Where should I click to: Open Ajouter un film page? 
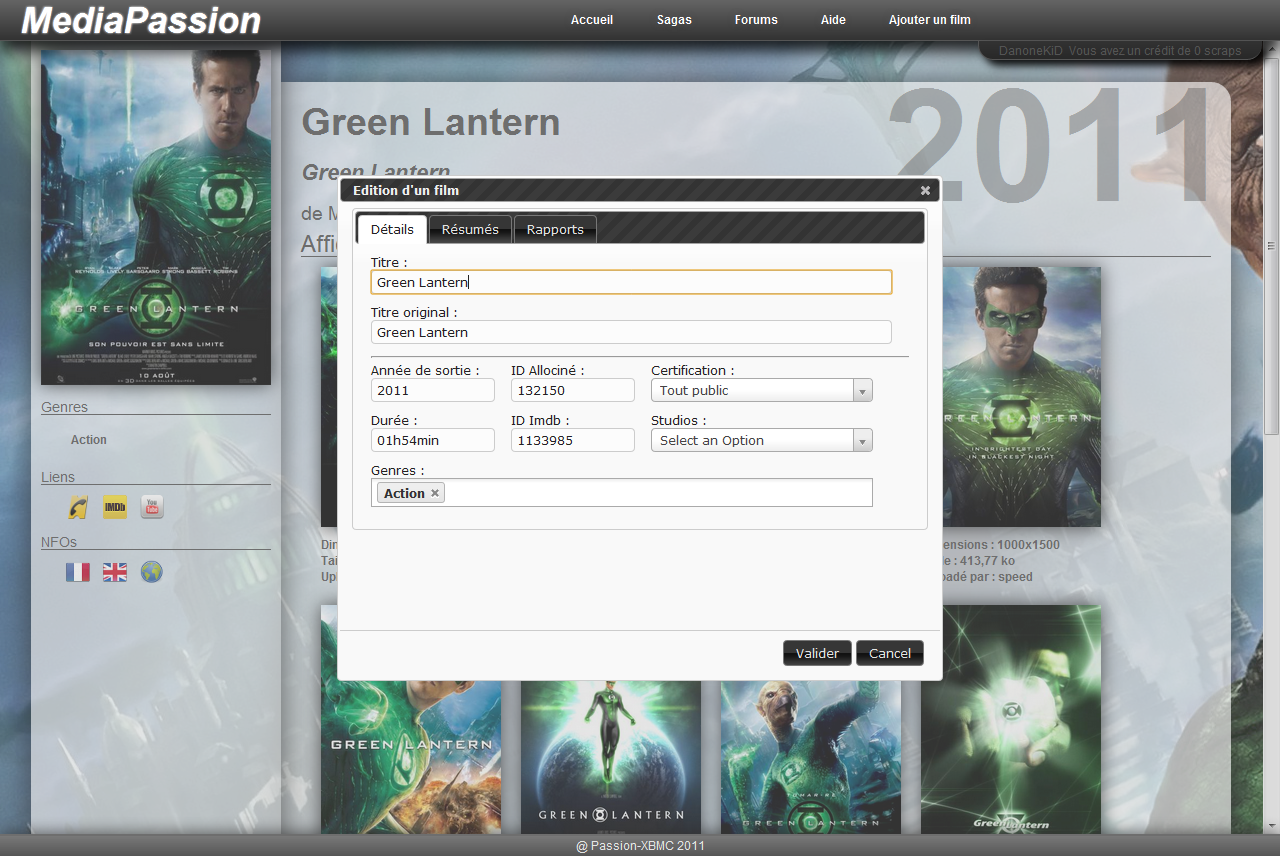tap(930, 20)
